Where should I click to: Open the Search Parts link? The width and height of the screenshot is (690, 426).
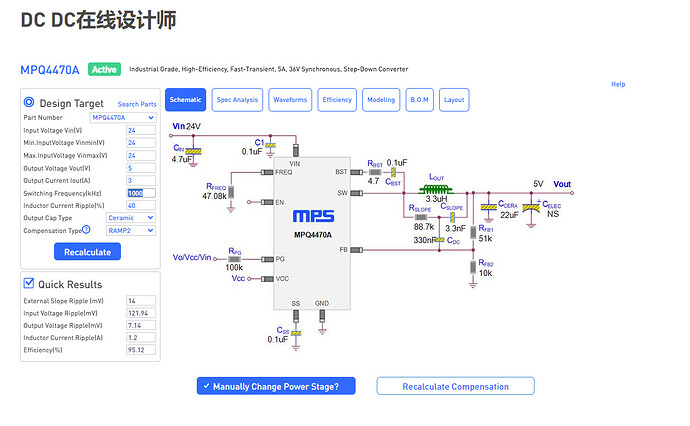tap(137, 104)
